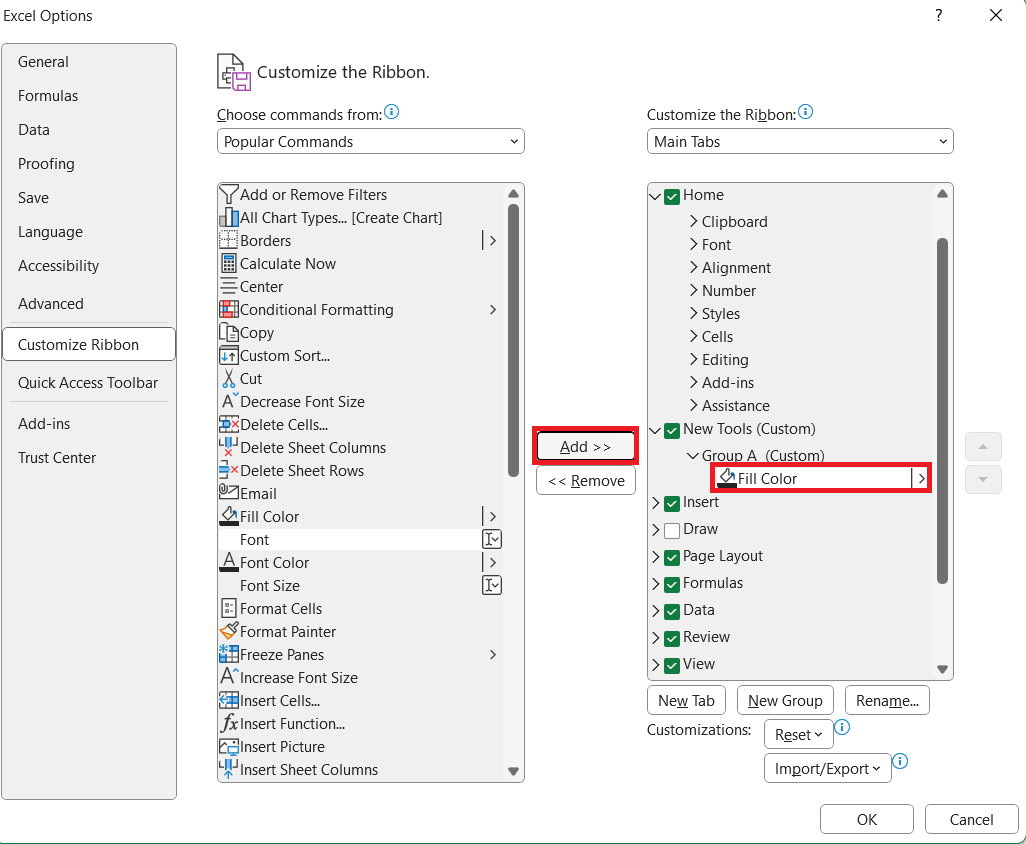The width and height of the screenshot is (1026, 844).
Task: Click the Calculate Now calculator icon
Action: click(228, 264)
